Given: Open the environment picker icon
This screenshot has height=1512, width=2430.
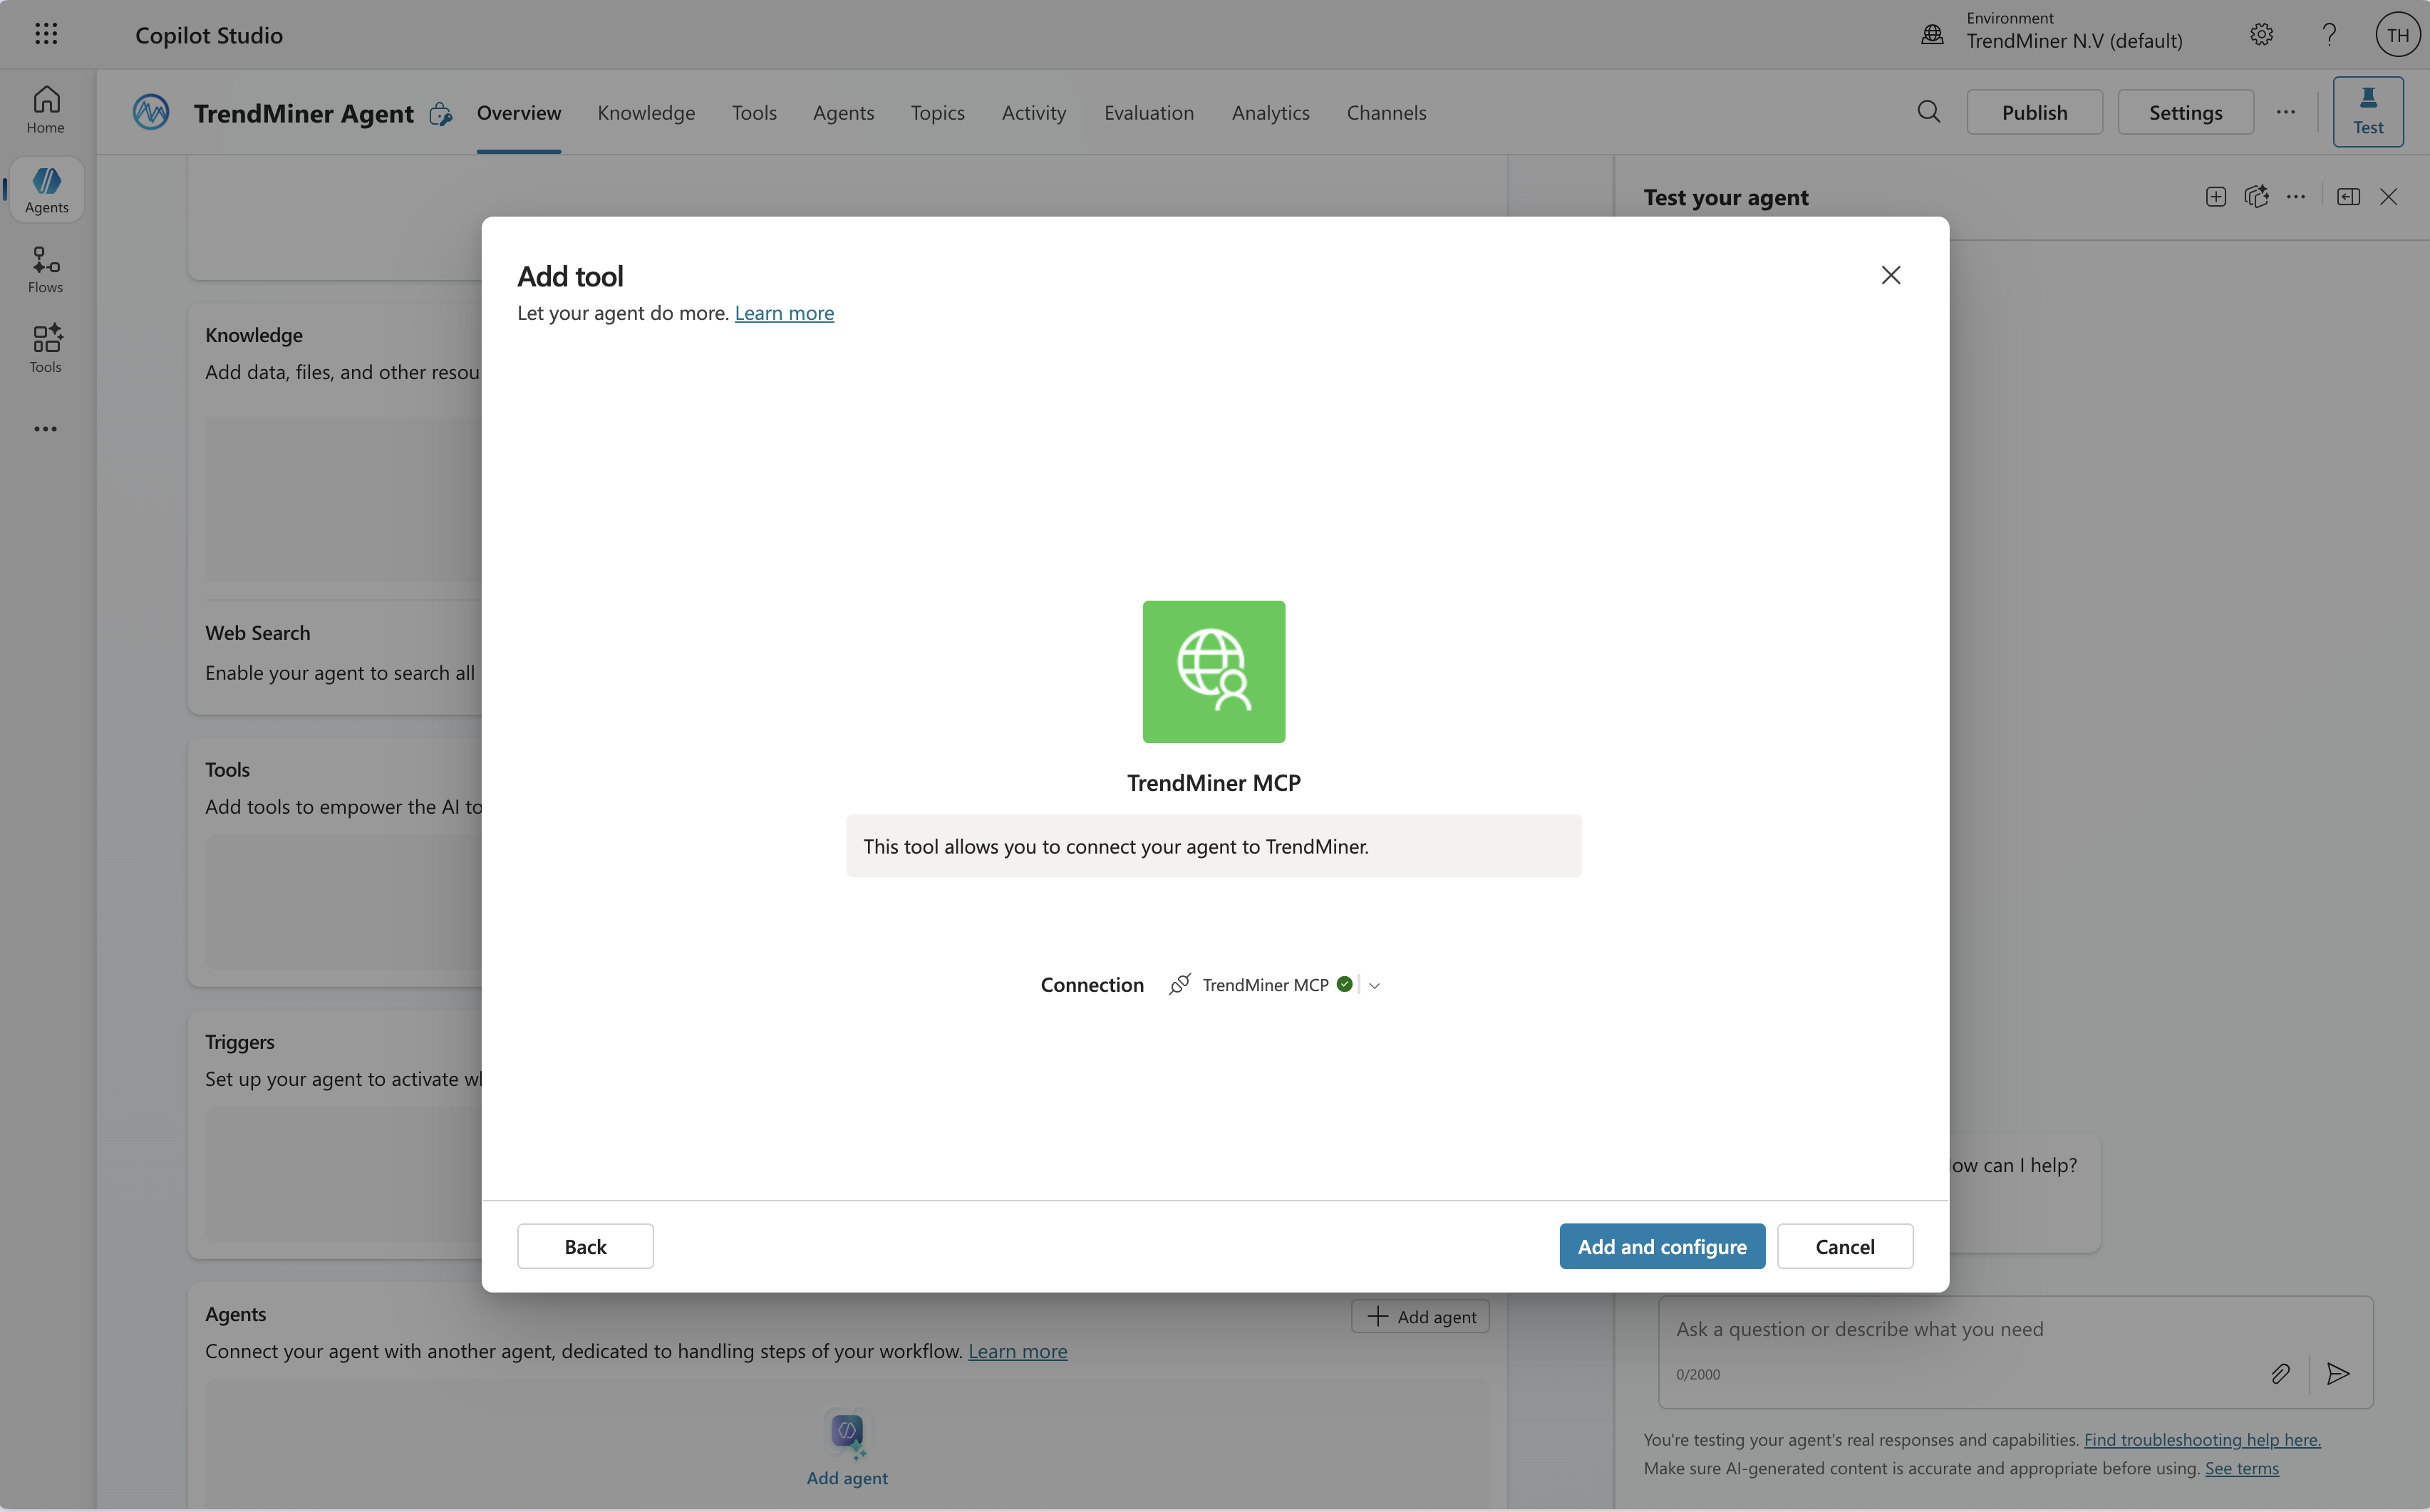Looking at the screenshot, I should tap(1932, 35).
